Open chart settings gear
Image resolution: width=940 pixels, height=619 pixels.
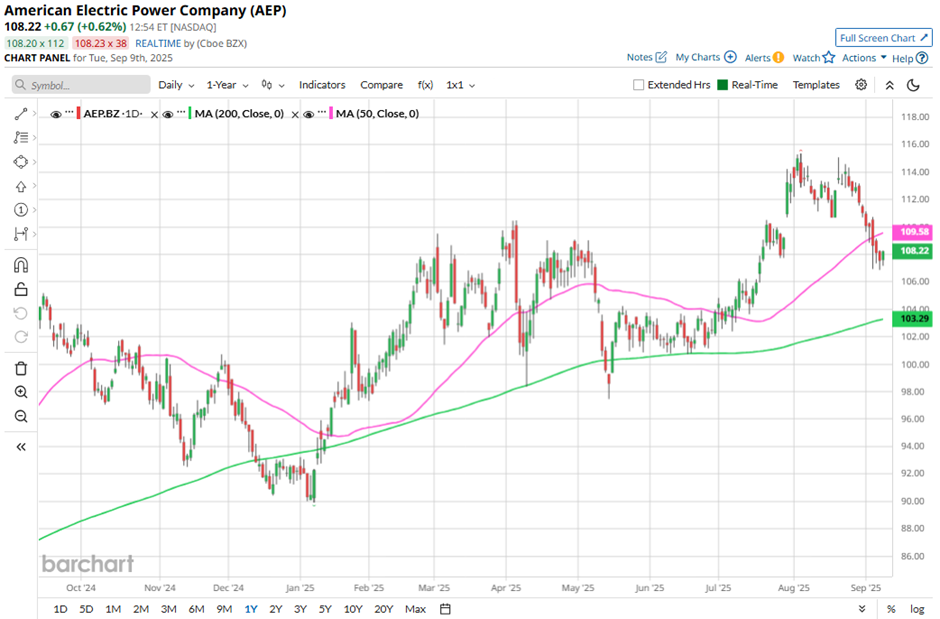pos(861,84)
